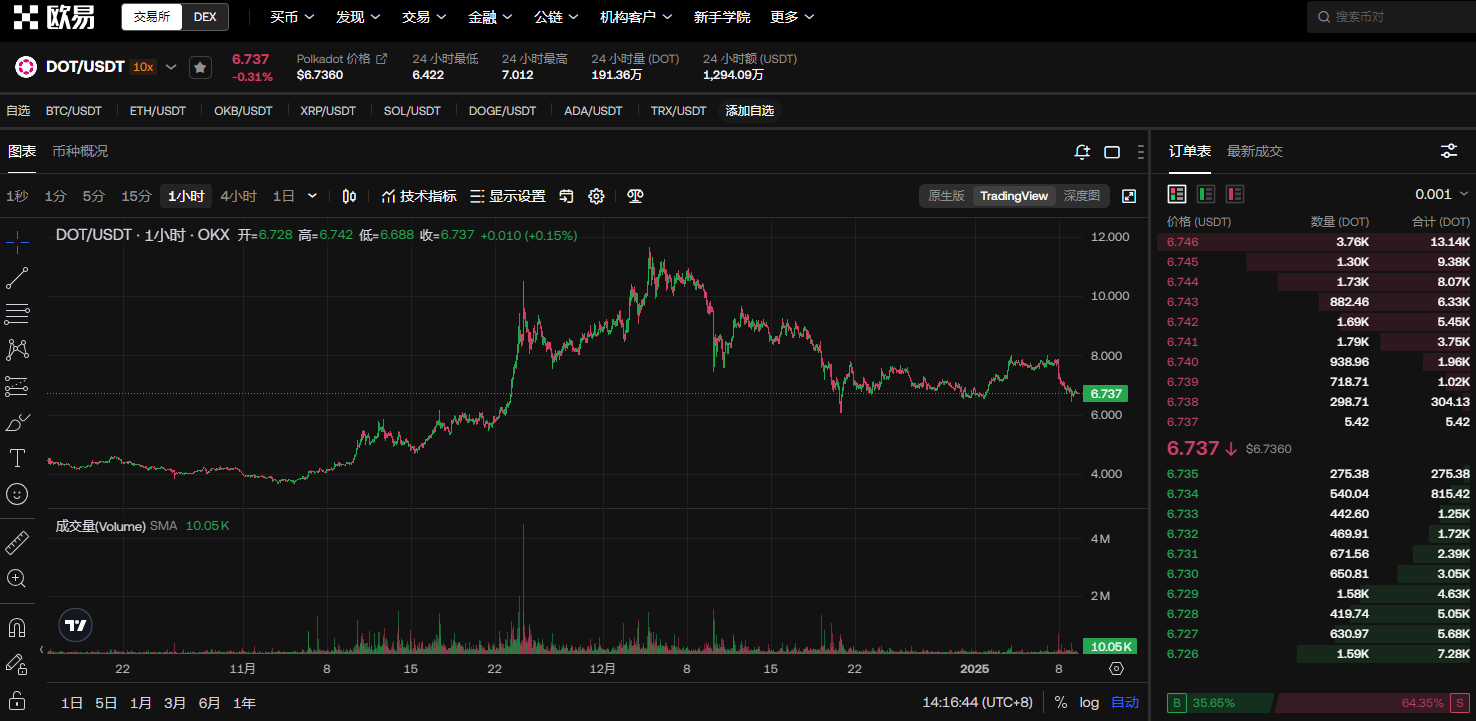Open the DOT/USDT pair selector chevron
Image resolution: width=1476 pixels, height=721 pixels.
pyautogui.click(x=171, y=67)
